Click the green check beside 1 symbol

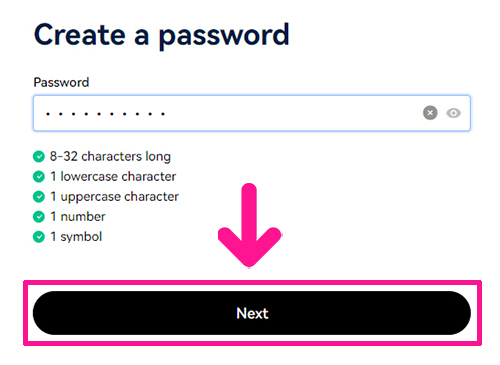39,237
